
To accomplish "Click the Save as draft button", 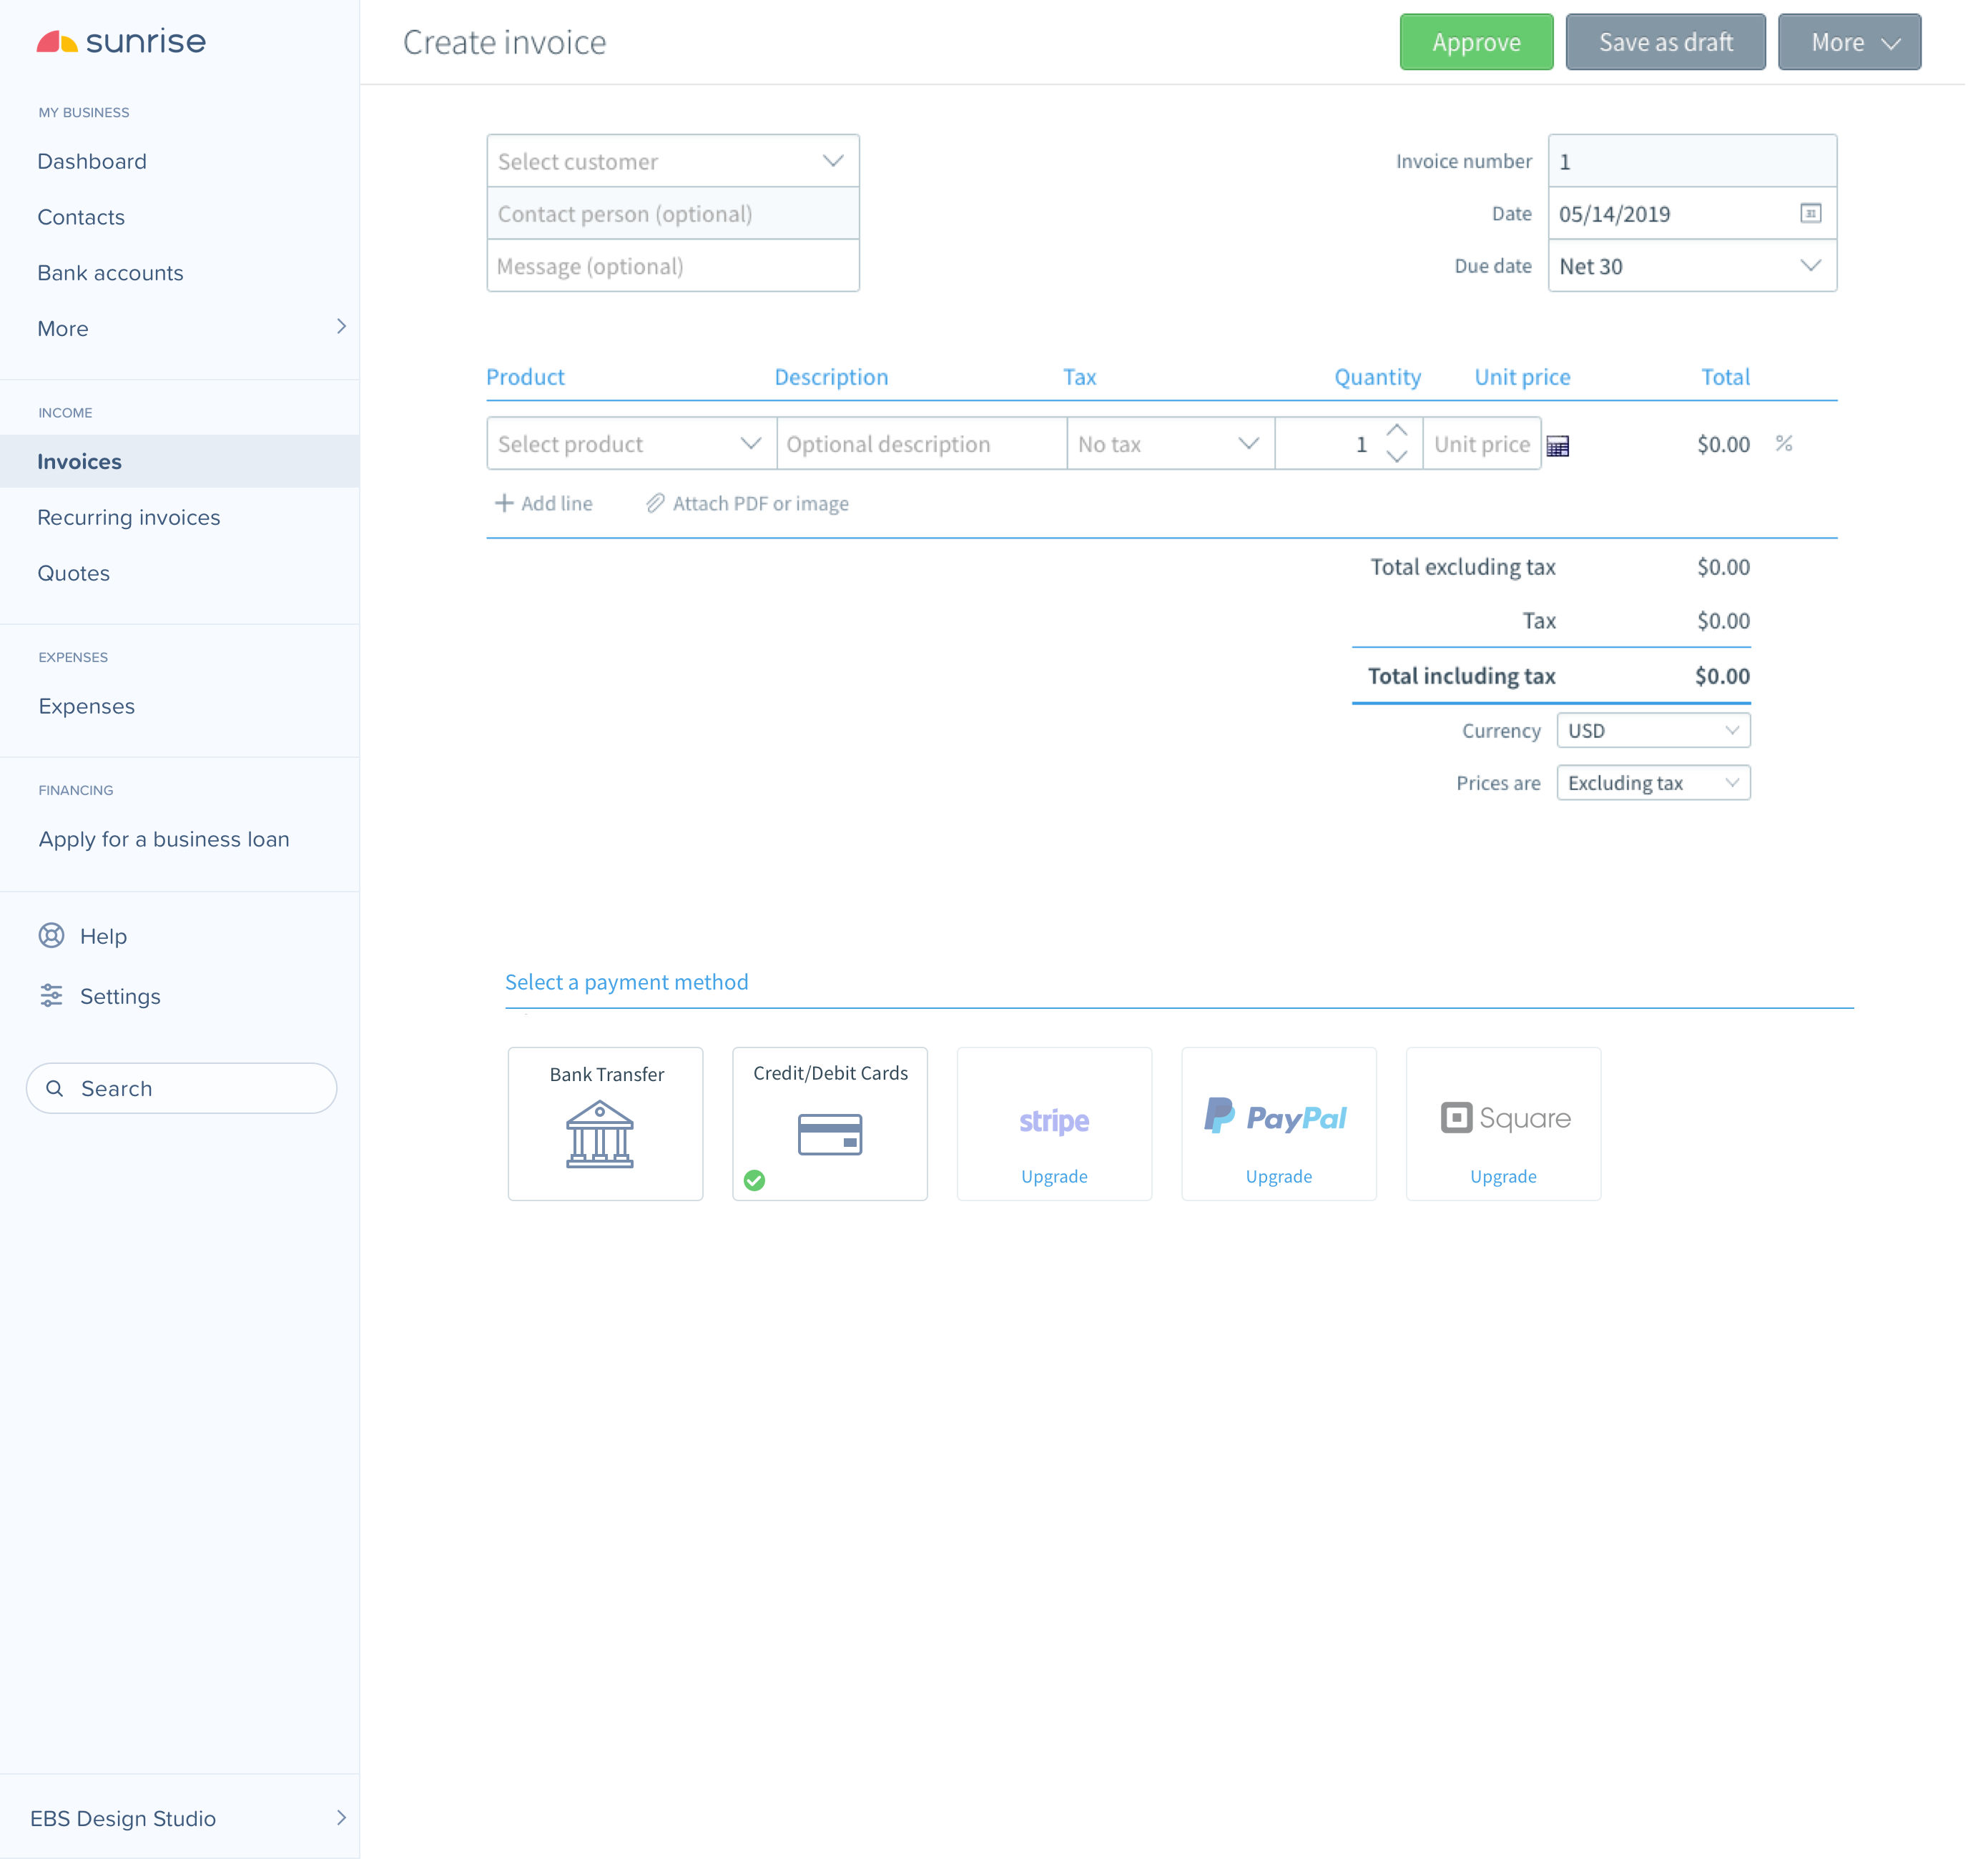I will (x=1661, y=40).
